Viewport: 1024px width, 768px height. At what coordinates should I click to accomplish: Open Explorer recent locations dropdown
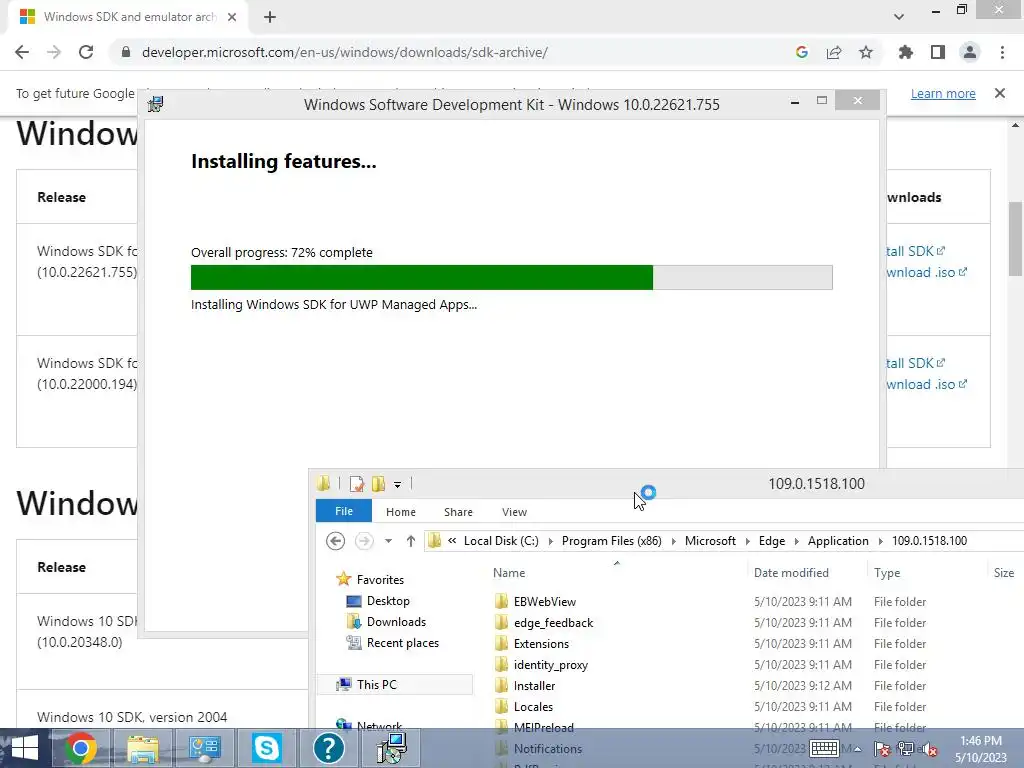point(389,541)
